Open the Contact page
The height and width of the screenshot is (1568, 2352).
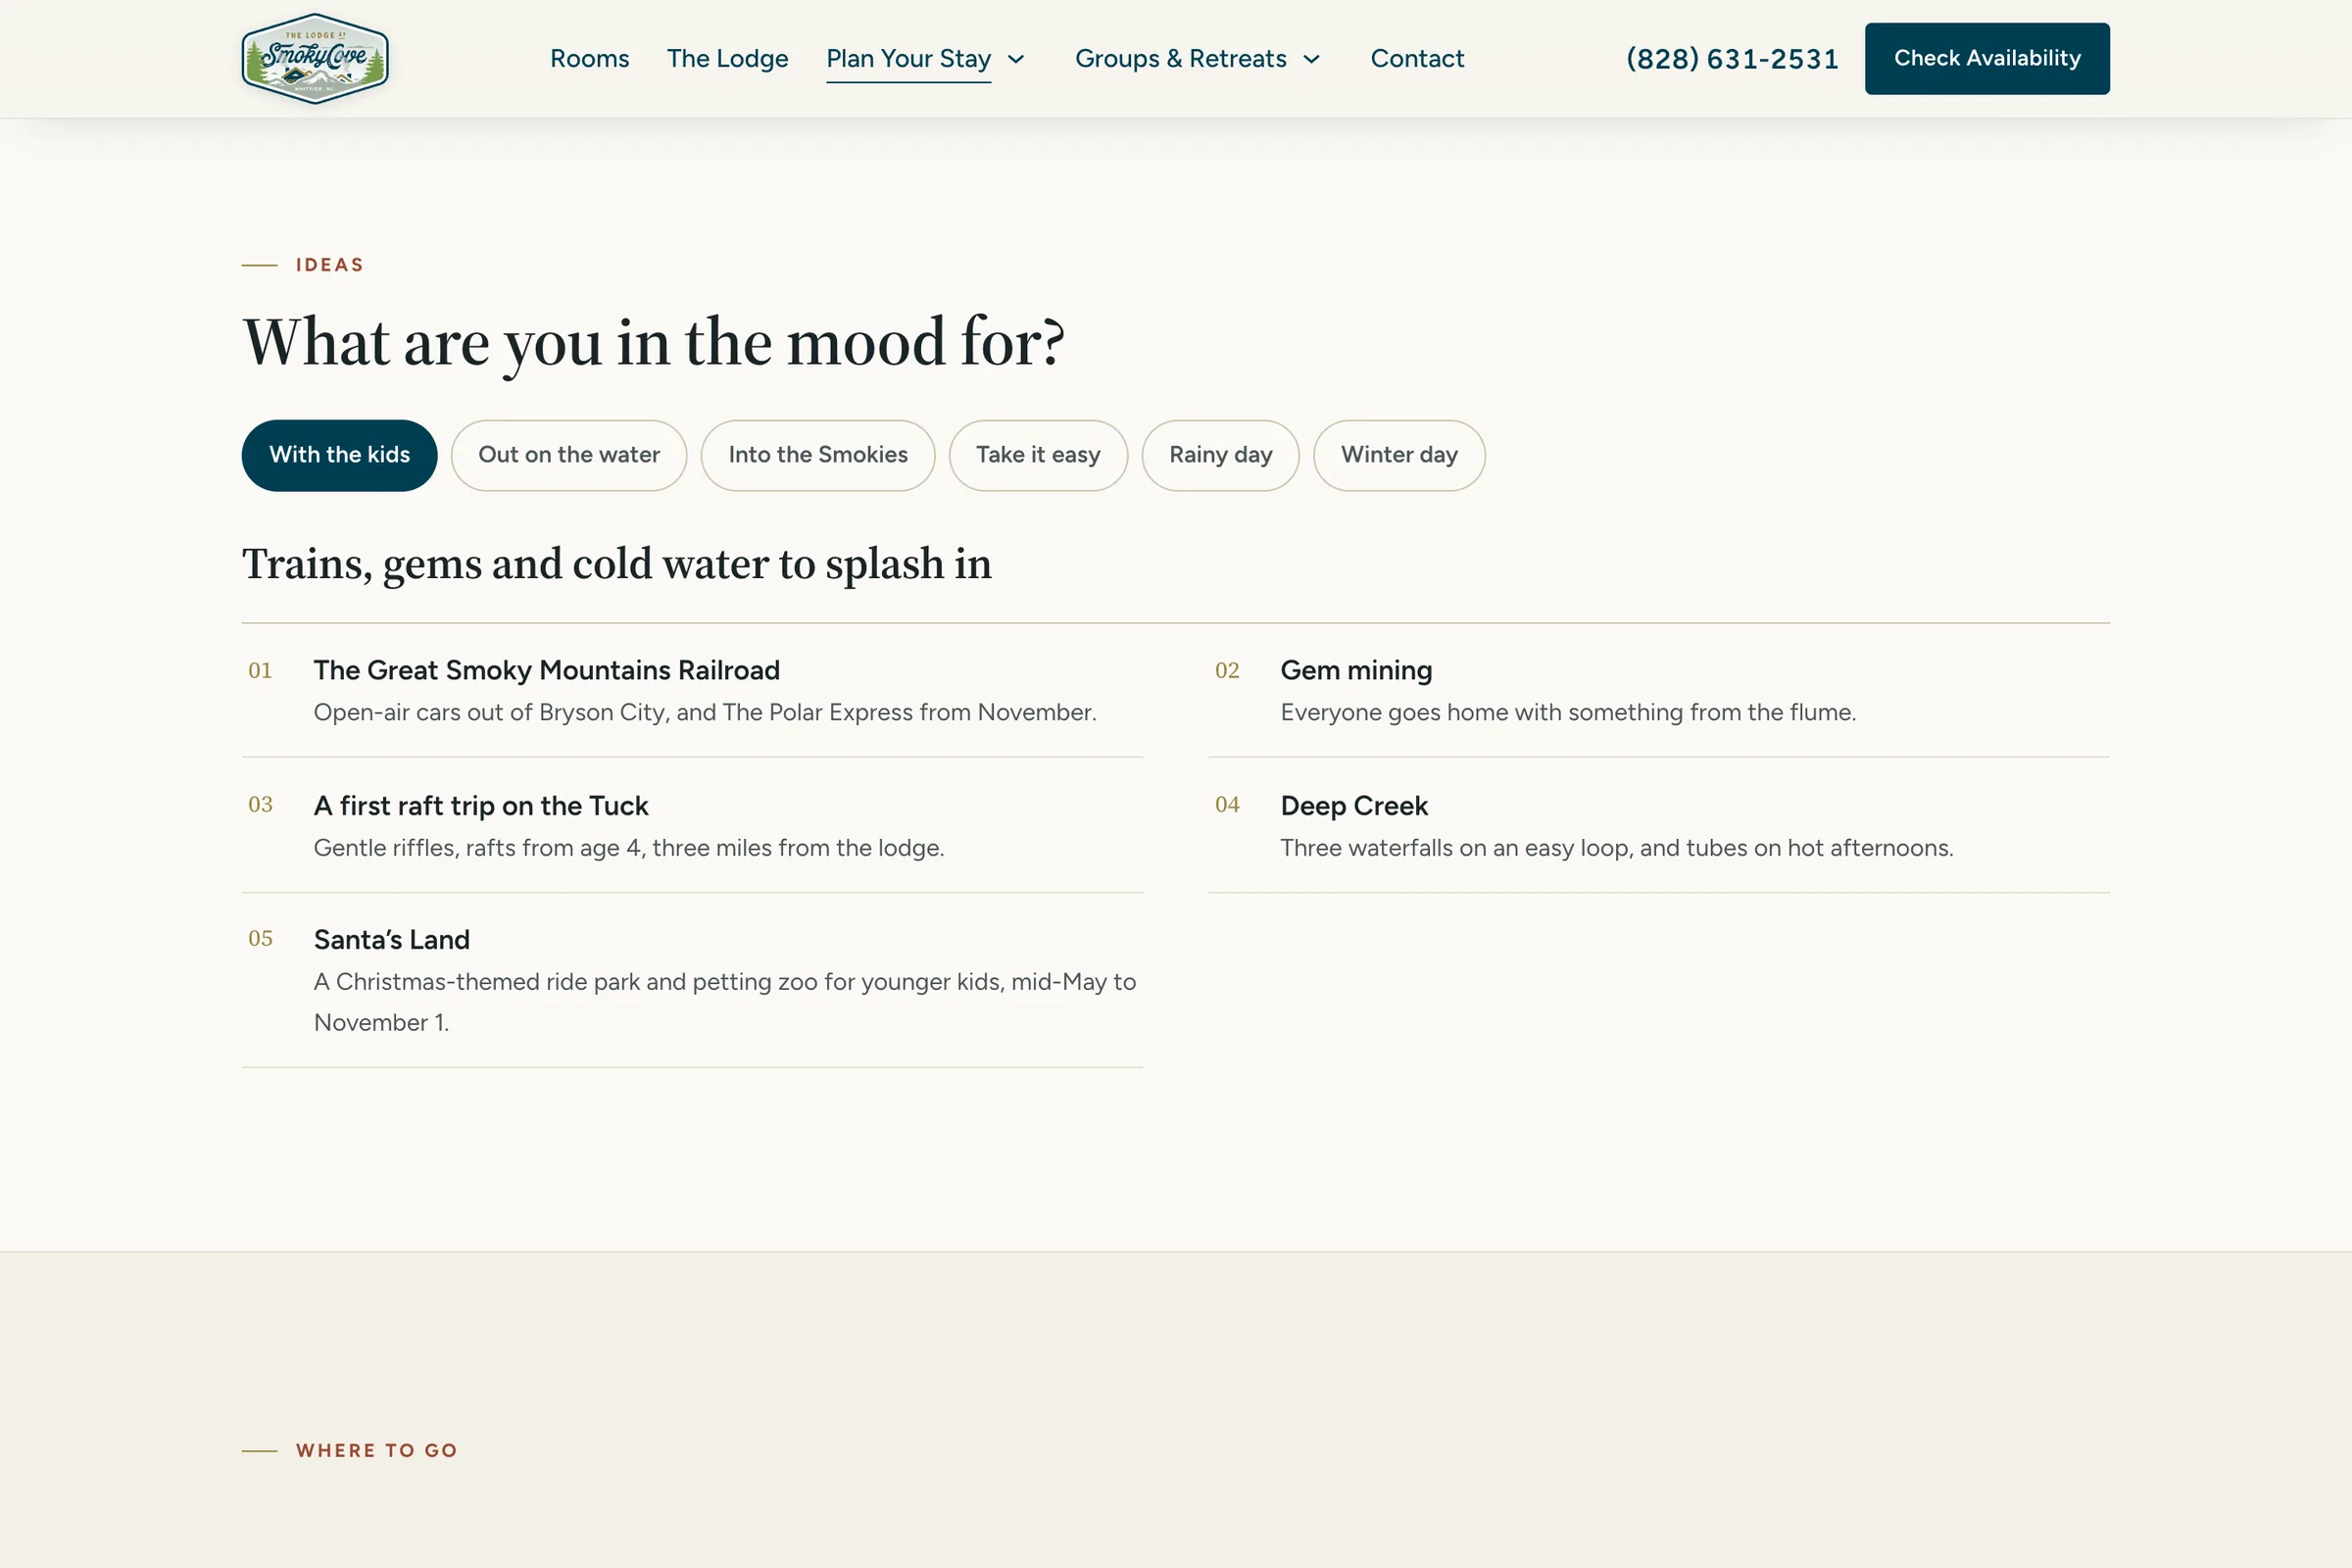(x=1416, y=59)
